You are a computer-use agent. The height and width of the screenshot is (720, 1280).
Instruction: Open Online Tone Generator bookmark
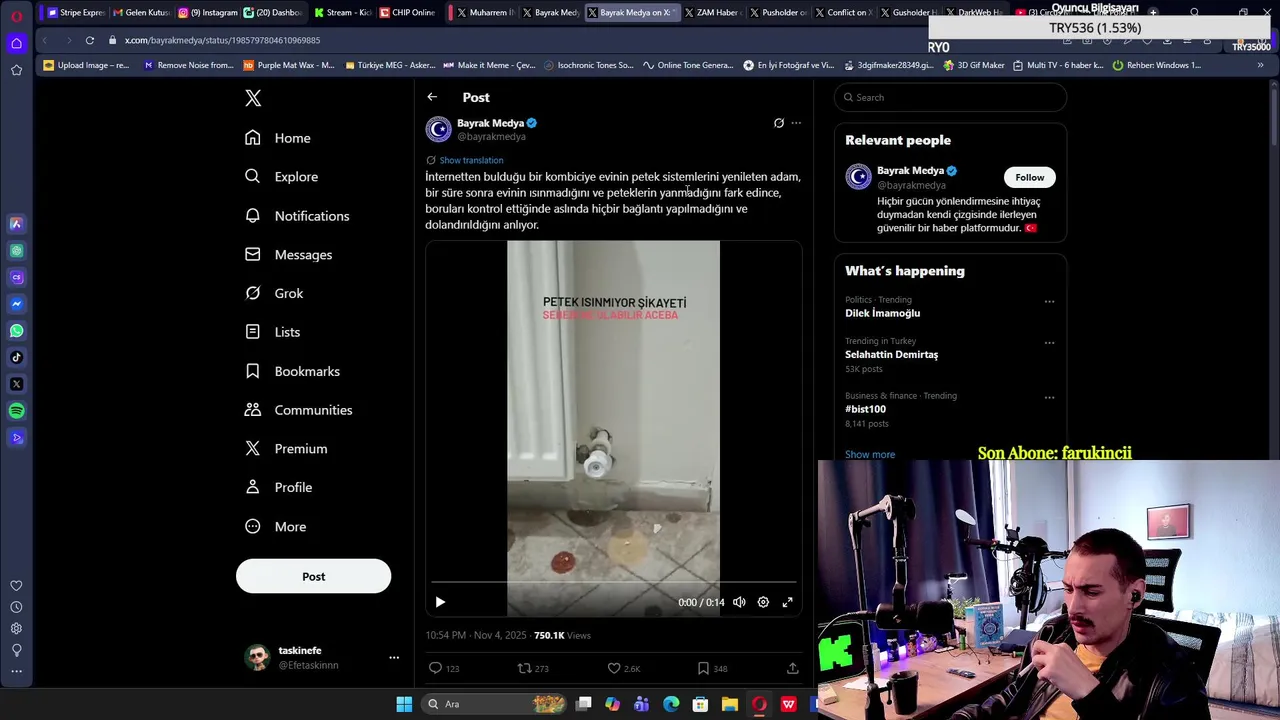click(688, 65)
